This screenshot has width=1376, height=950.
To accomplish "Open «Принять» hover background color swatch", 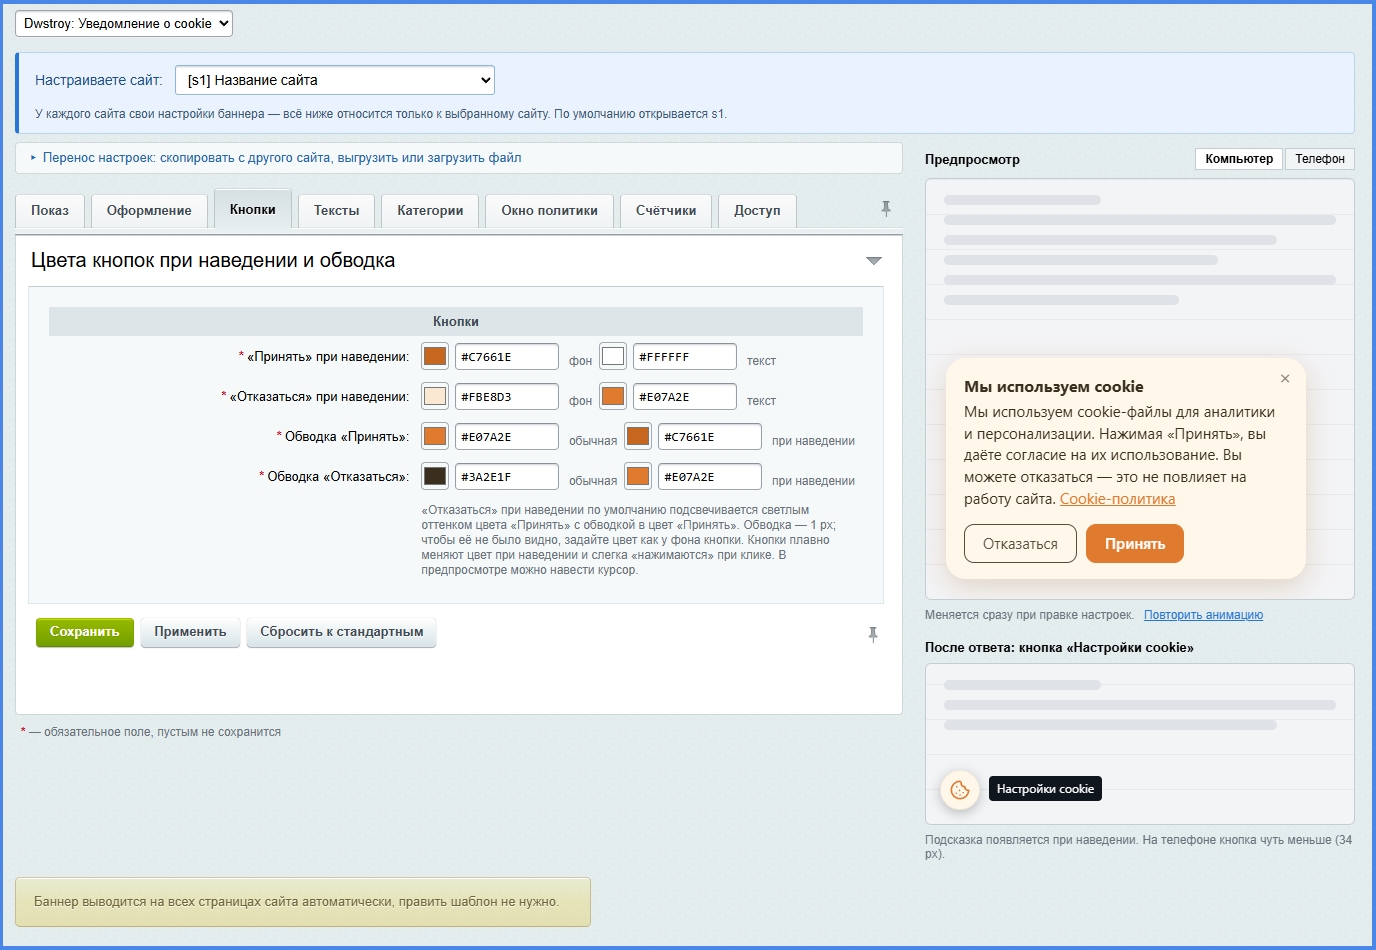I will 435,356.
